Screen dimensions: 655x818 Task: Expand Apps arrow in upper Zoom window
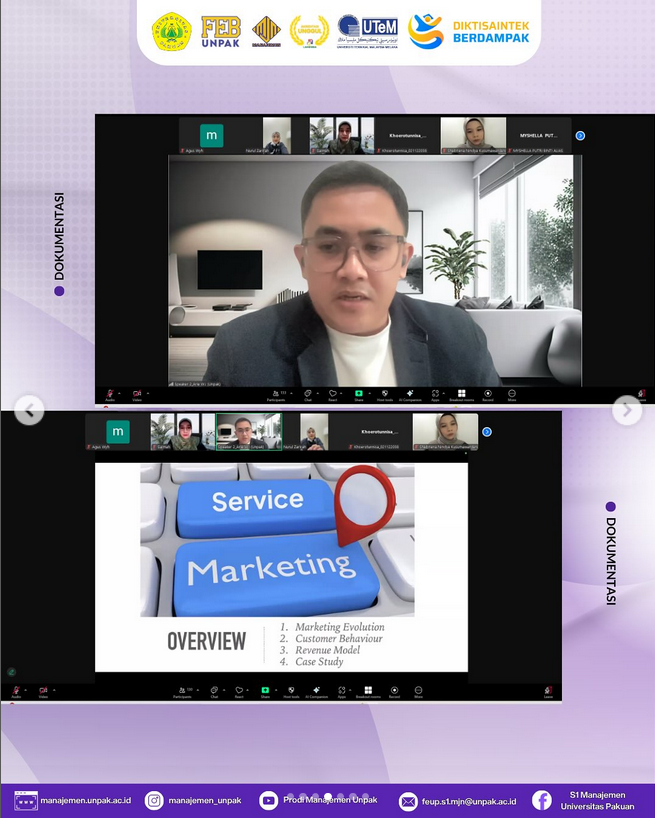(x=444, y=393)
